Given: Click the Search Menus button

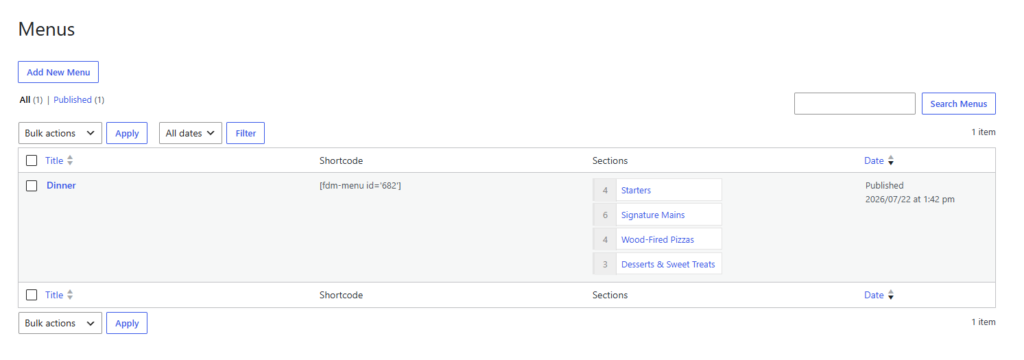Looking at the screenshot, I should click(958, 104).
